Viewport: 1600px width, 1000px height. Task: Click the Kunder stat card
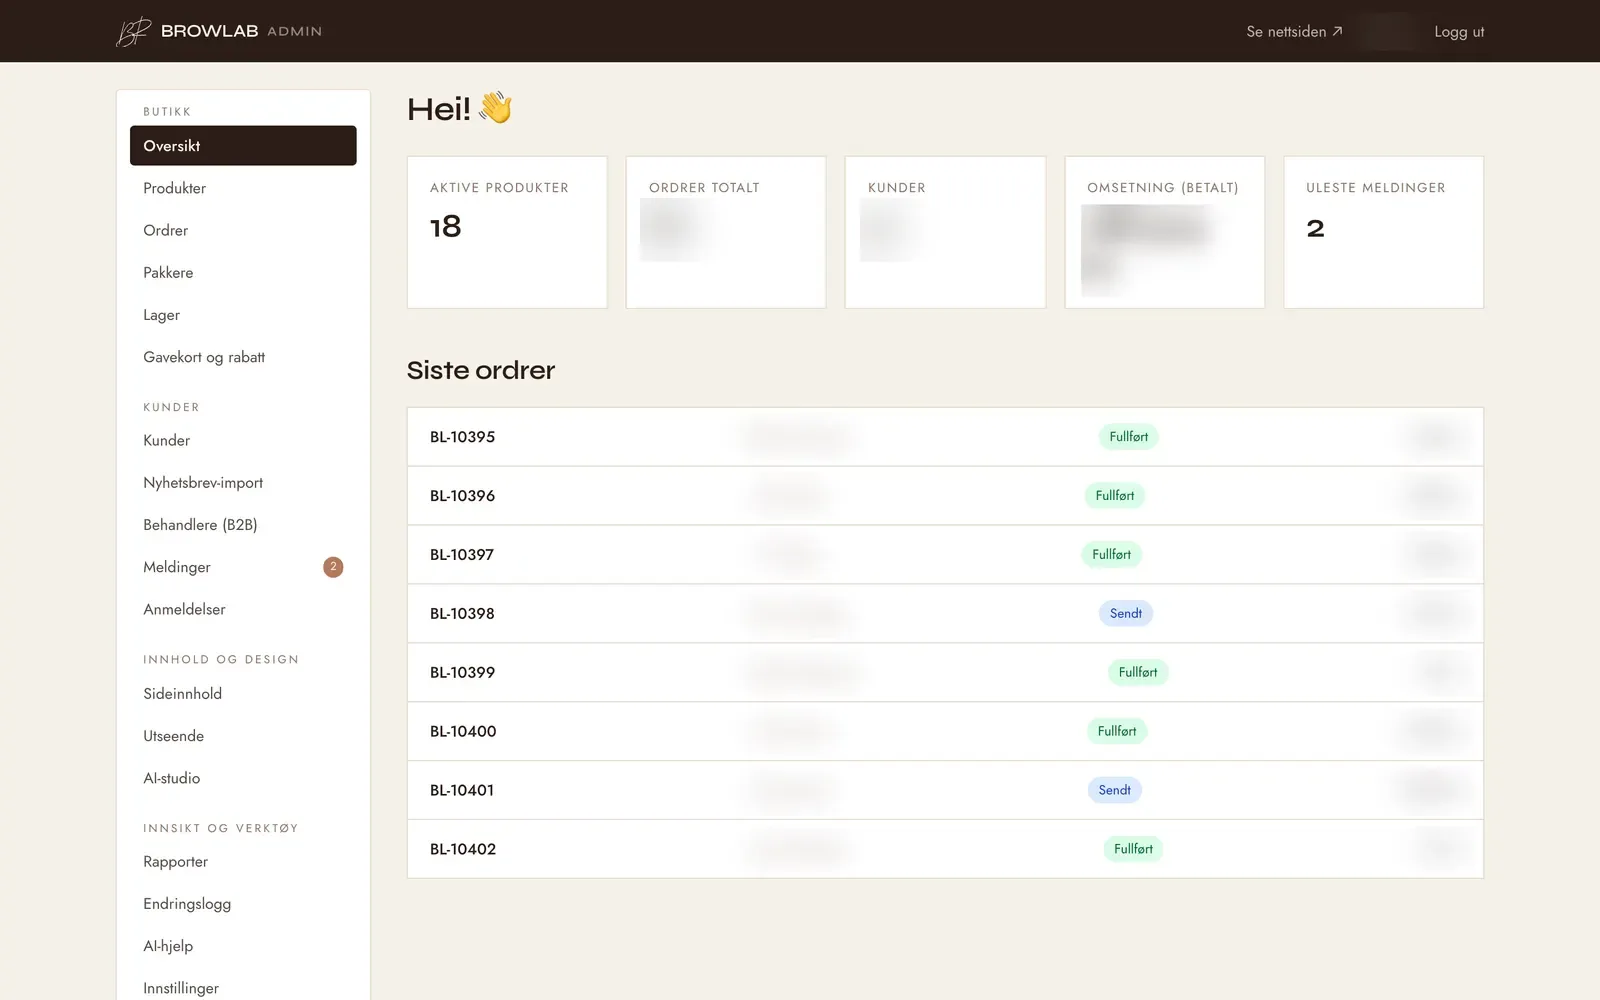(x=945, y=232)
